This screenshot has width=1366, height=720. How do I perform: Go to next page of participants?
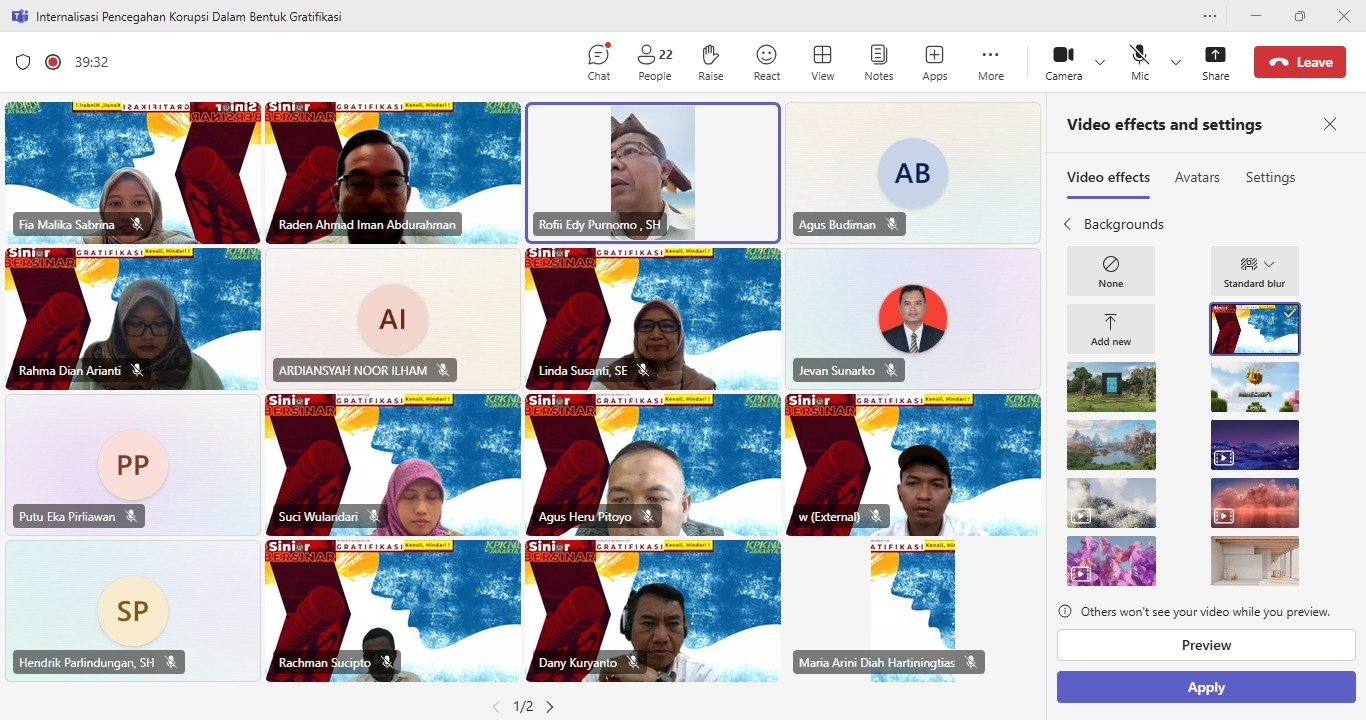(549, 707)
